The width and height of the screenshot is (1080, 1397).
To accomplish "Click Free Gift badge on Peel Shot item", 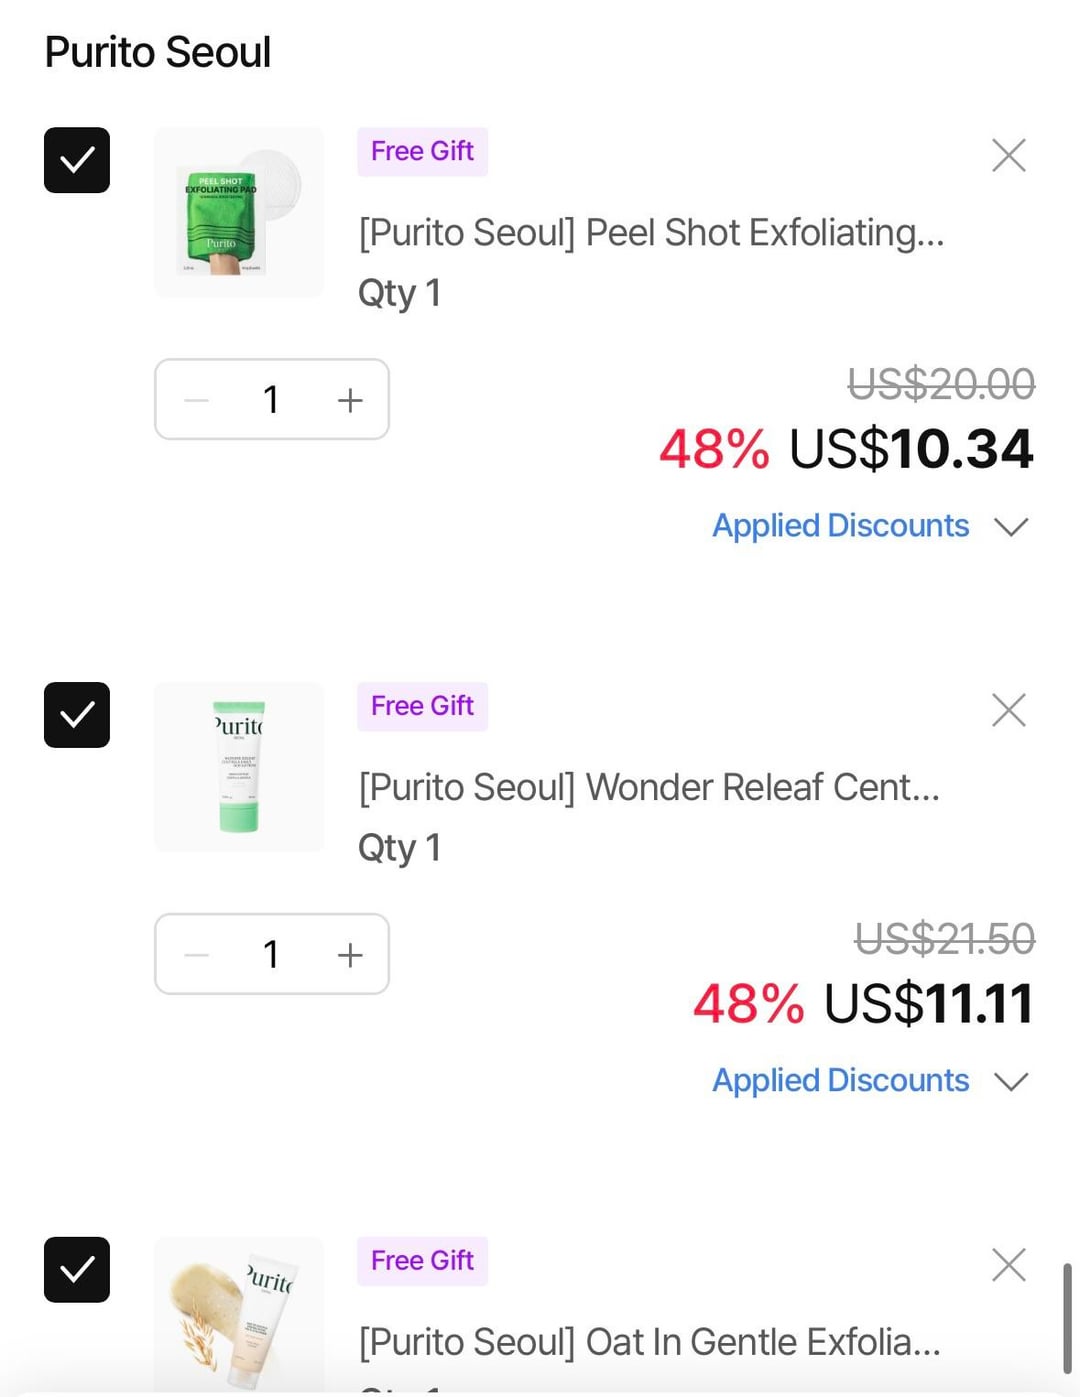I will (422, 152).
